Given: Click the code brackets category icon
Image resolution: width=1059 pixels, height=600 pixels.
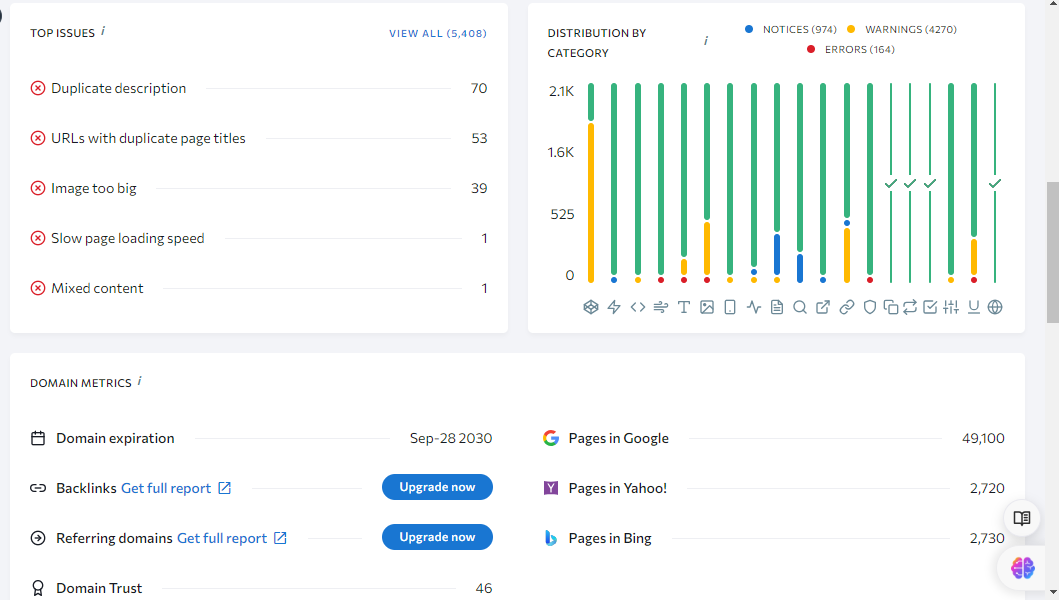Looking at the screenshot, I should 638,307.
